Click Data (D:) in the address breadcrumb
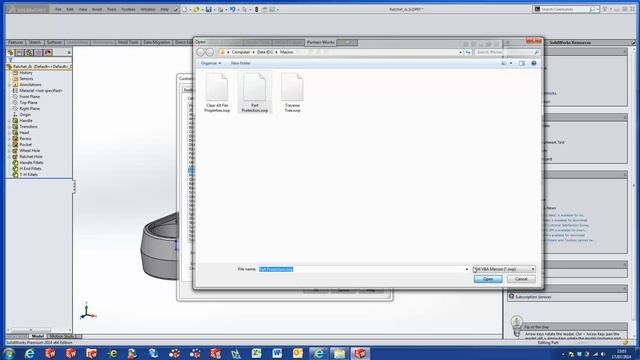 coord(264,52)
